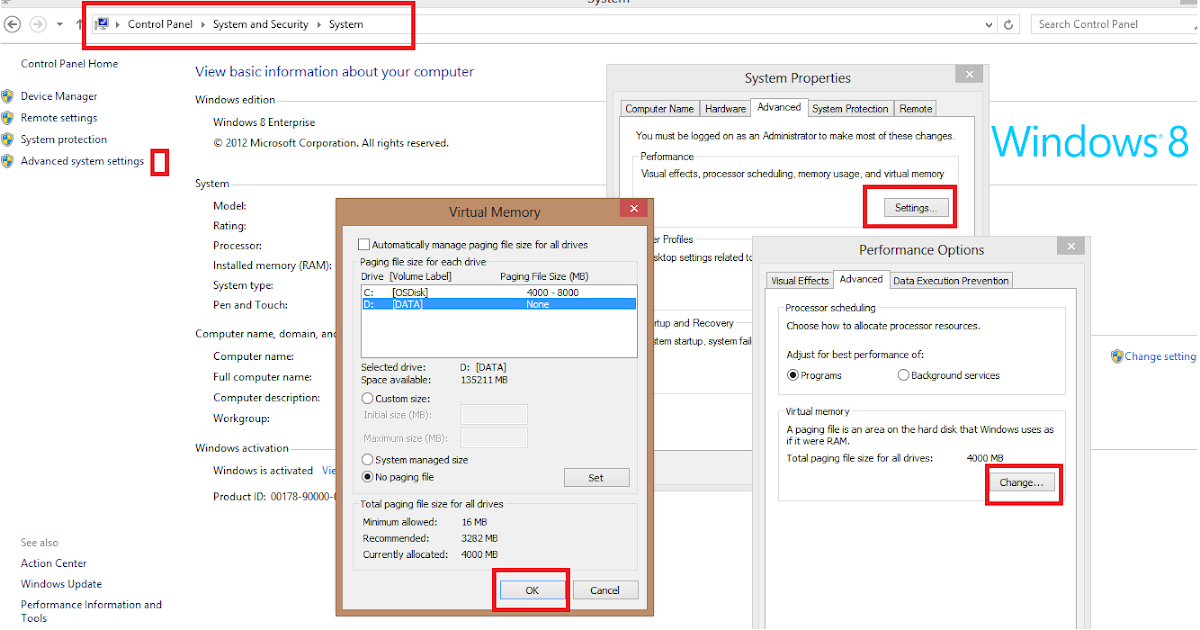This screenshot has height=630, width=1200.
Task: Switch to Hardware tab in System Properties
Action: 725,109
